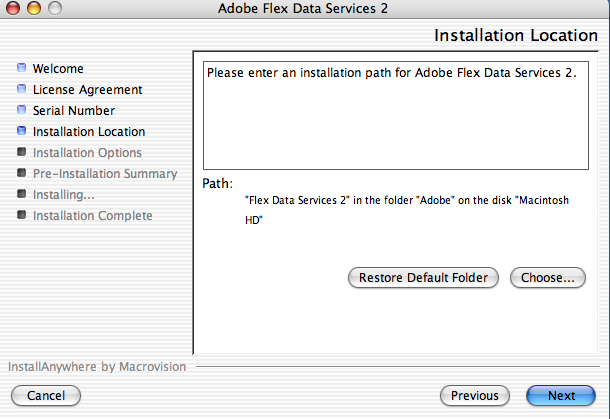Select the Welcome step label
610x419 pixels.
[x=58, y=69]
